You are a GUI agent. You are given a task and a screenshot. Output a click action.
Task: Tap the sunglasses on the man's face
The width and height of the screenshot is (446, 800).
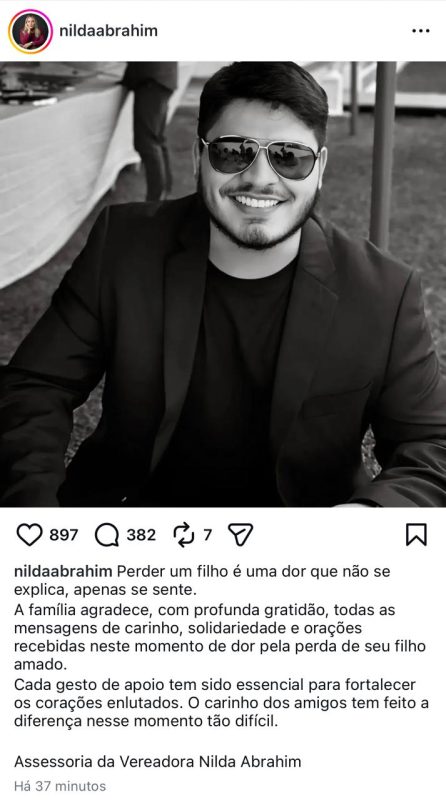(260, 157)
